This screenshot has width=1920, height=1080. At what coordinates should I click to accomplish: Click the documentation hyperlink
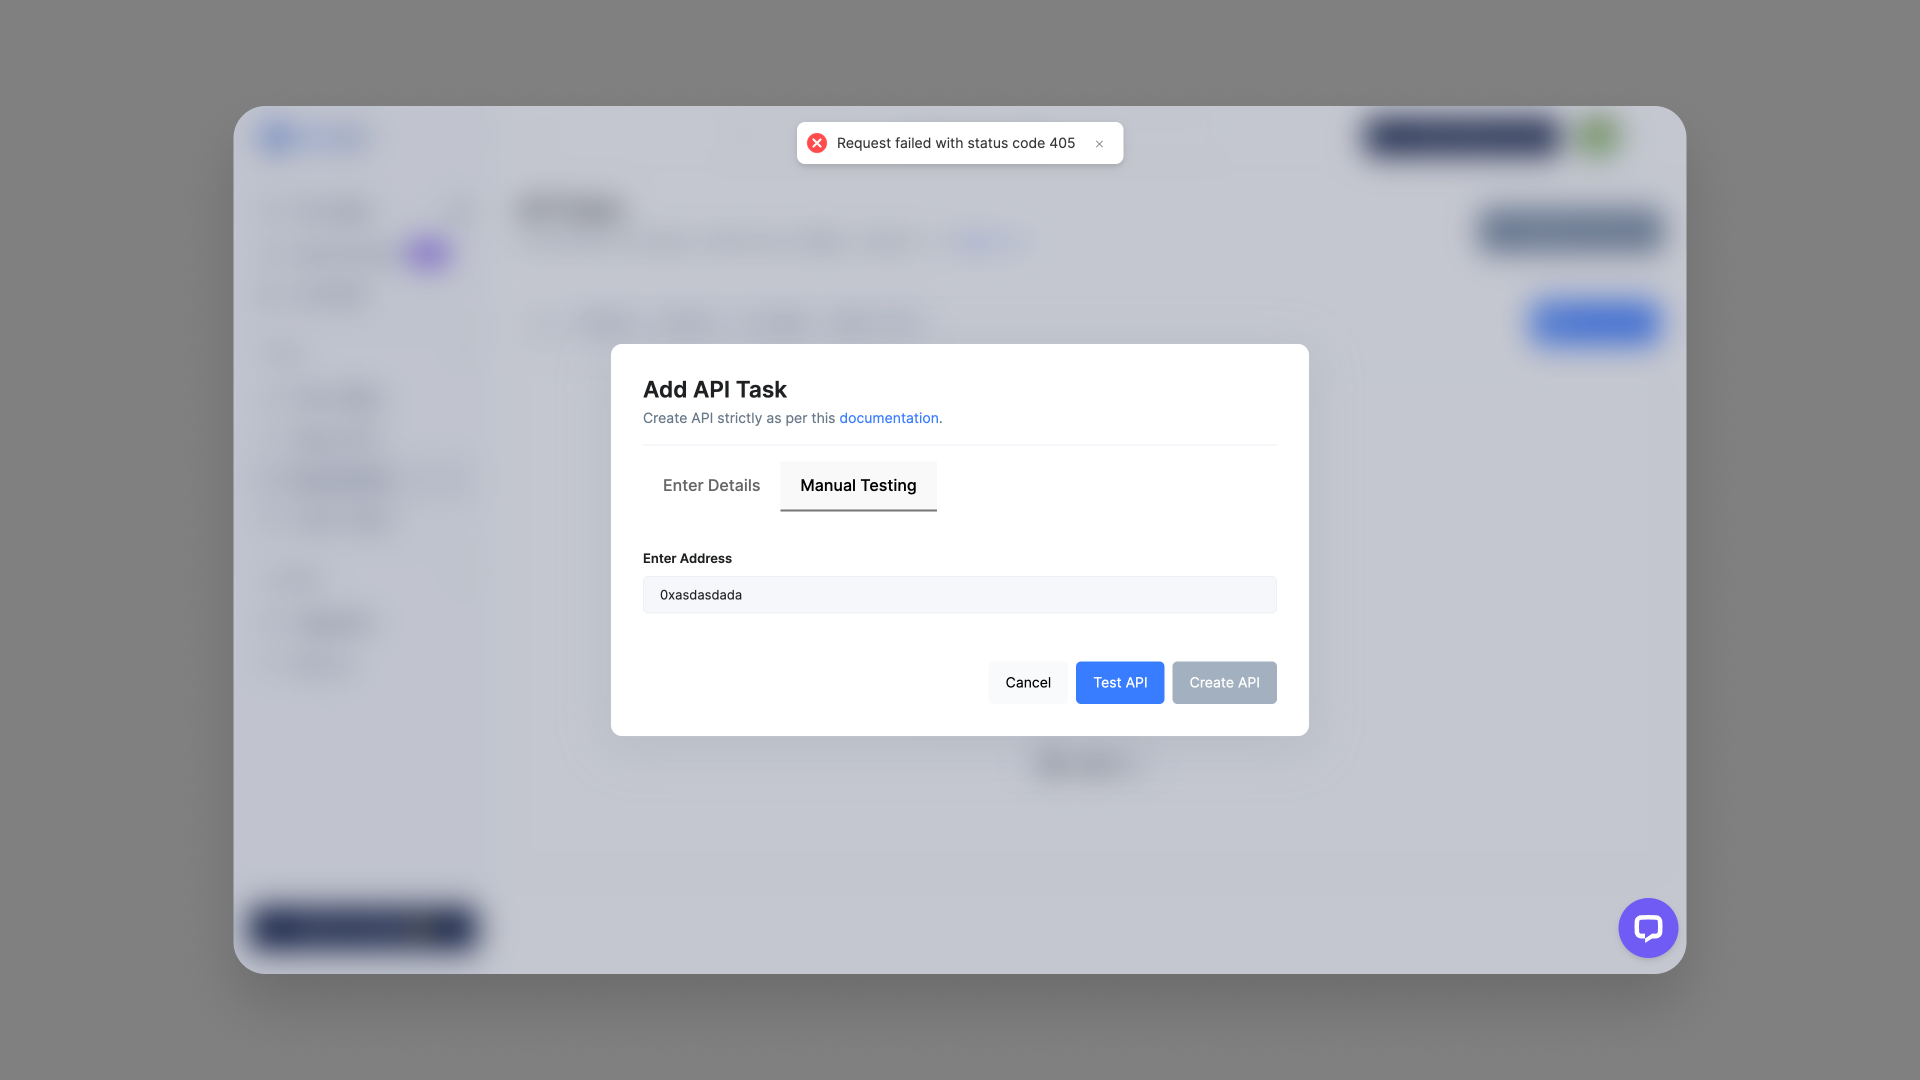point(889,418)
